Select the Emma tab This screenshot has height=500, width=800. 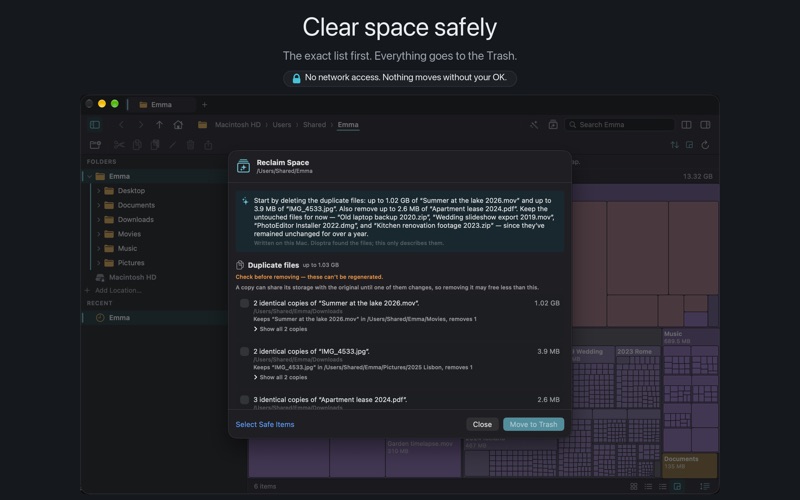point(162,105)
